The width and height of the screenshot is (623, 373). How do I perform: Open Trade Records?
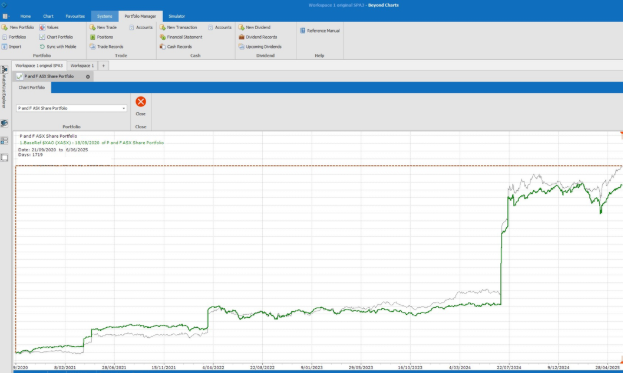click(106, 46)
